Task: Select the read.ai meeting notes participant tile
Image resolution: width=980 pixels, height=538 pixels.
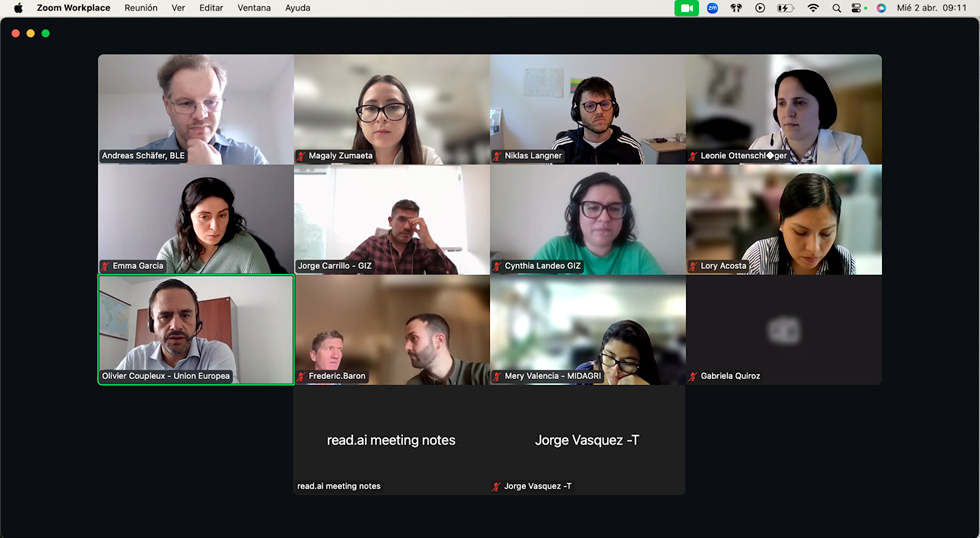Action: coord(391,440)
